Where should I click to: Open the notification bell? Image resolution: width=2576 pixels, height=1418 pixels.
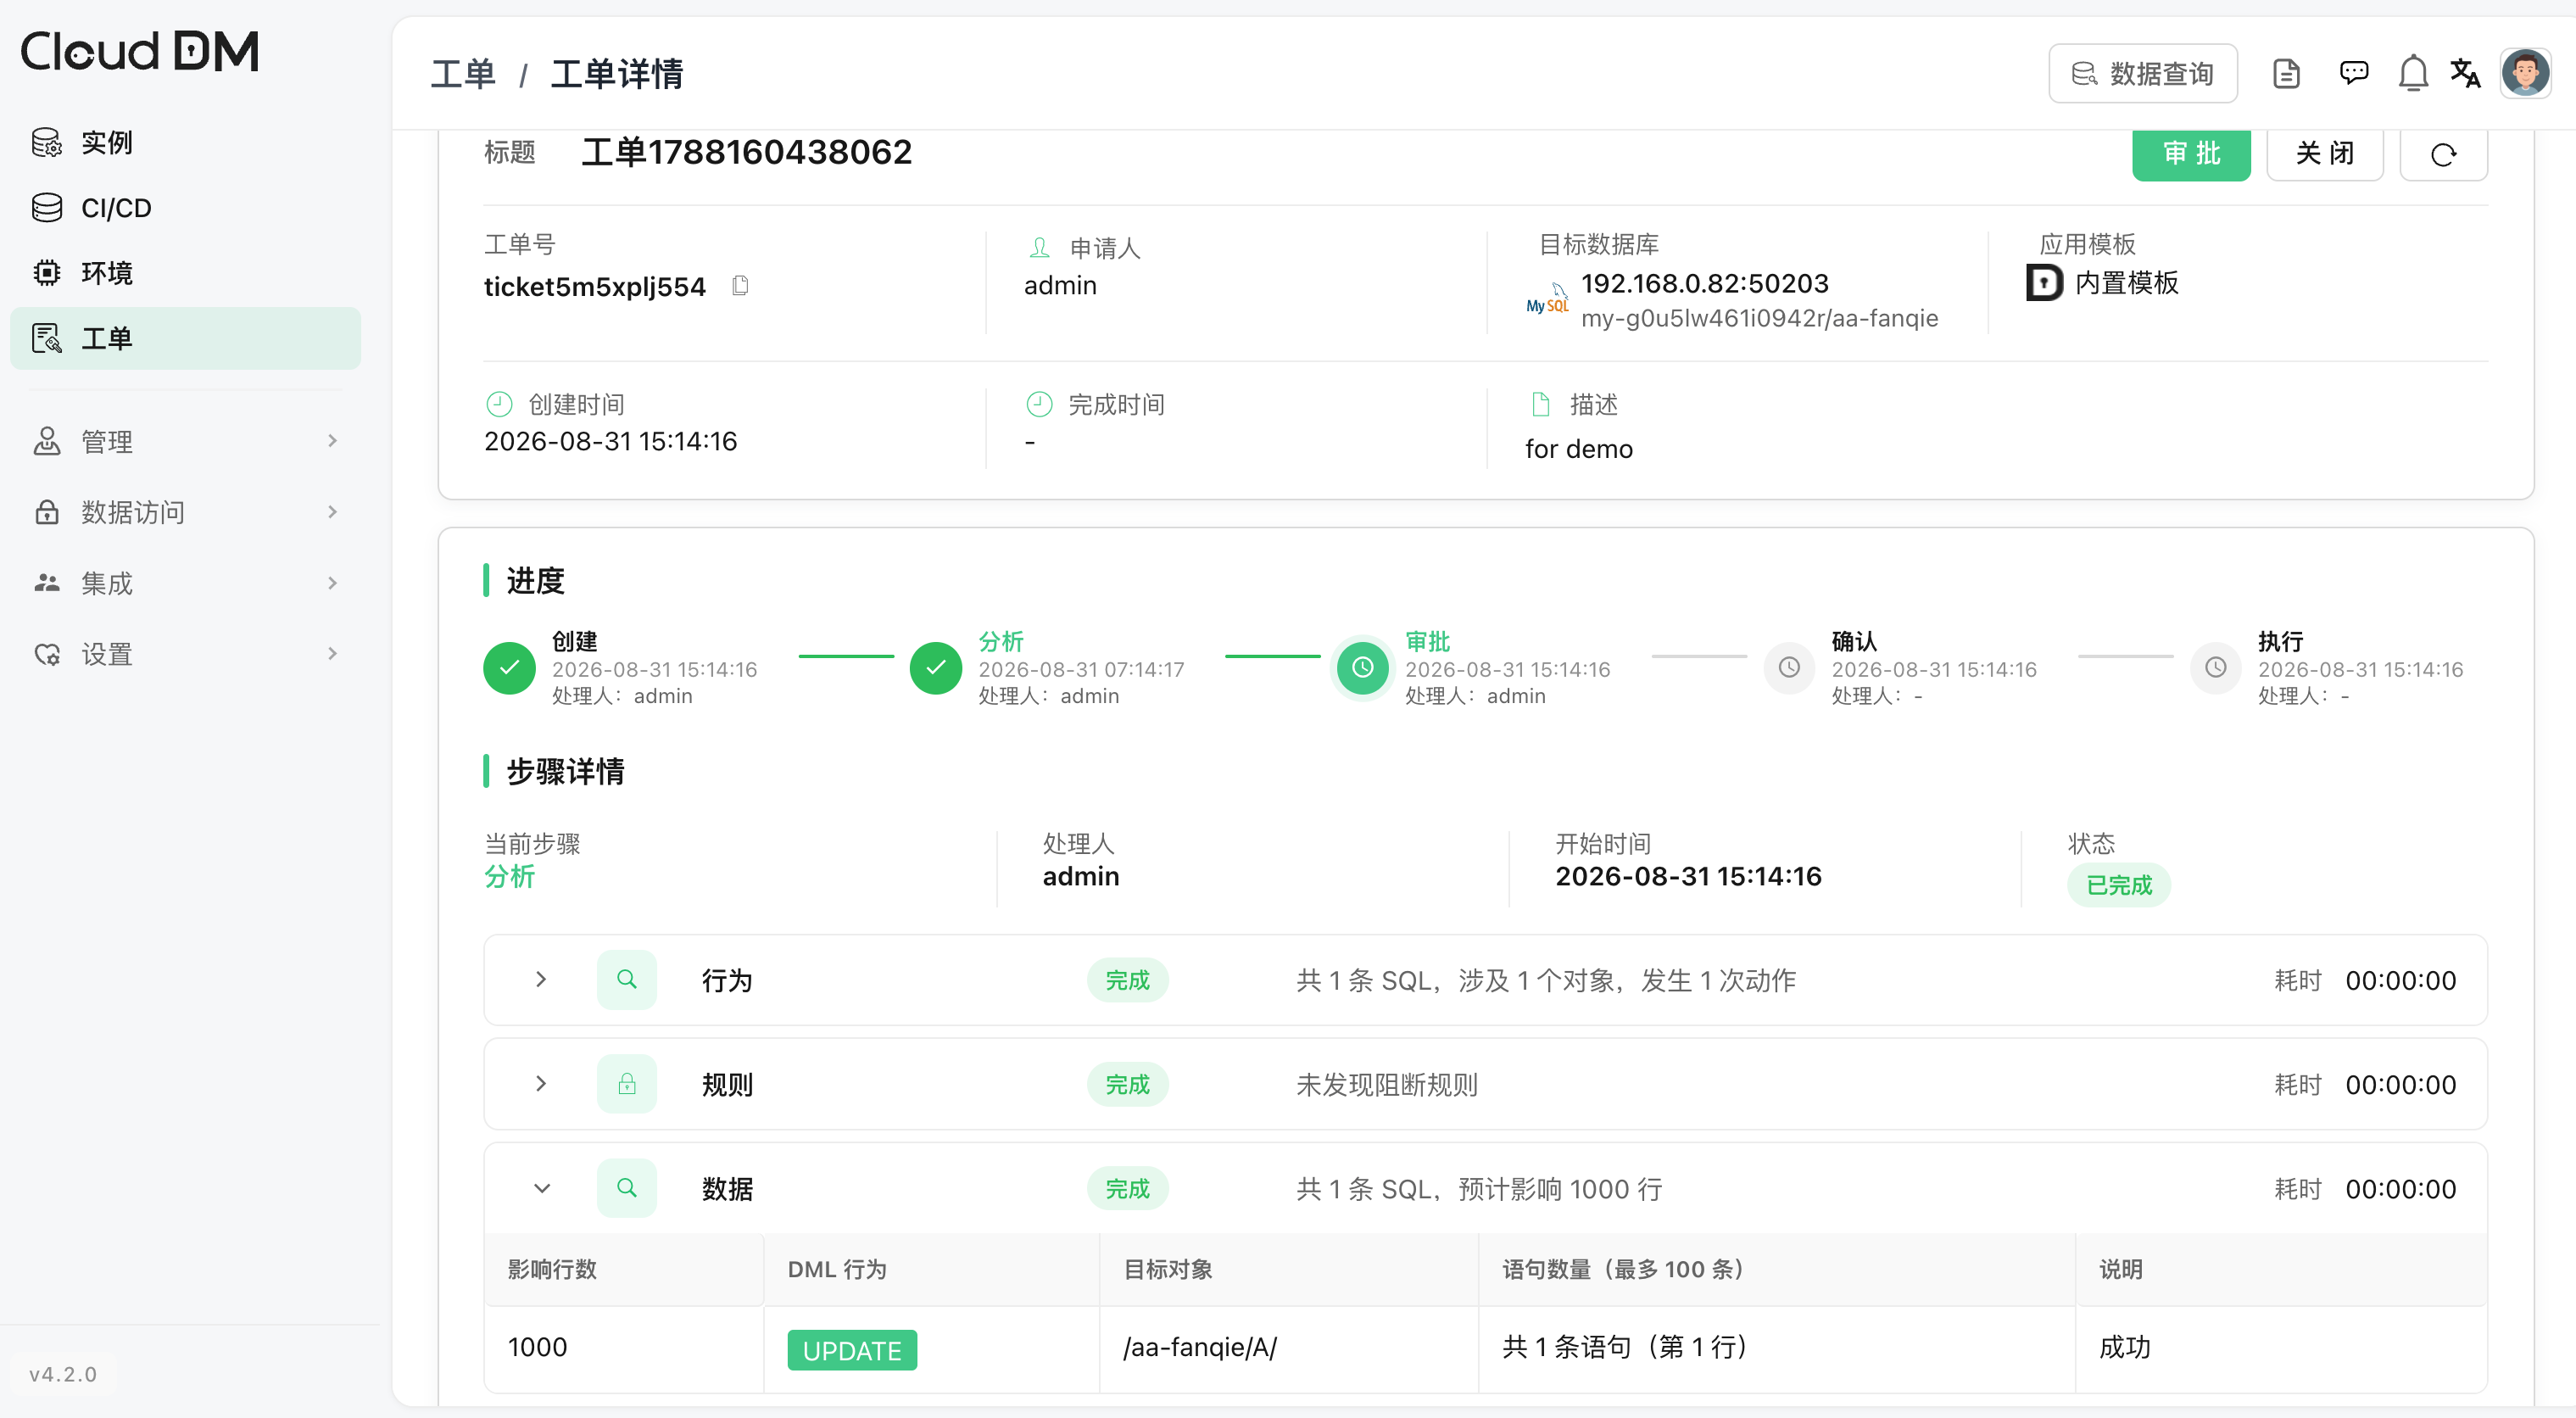(x=2413, y=73)
